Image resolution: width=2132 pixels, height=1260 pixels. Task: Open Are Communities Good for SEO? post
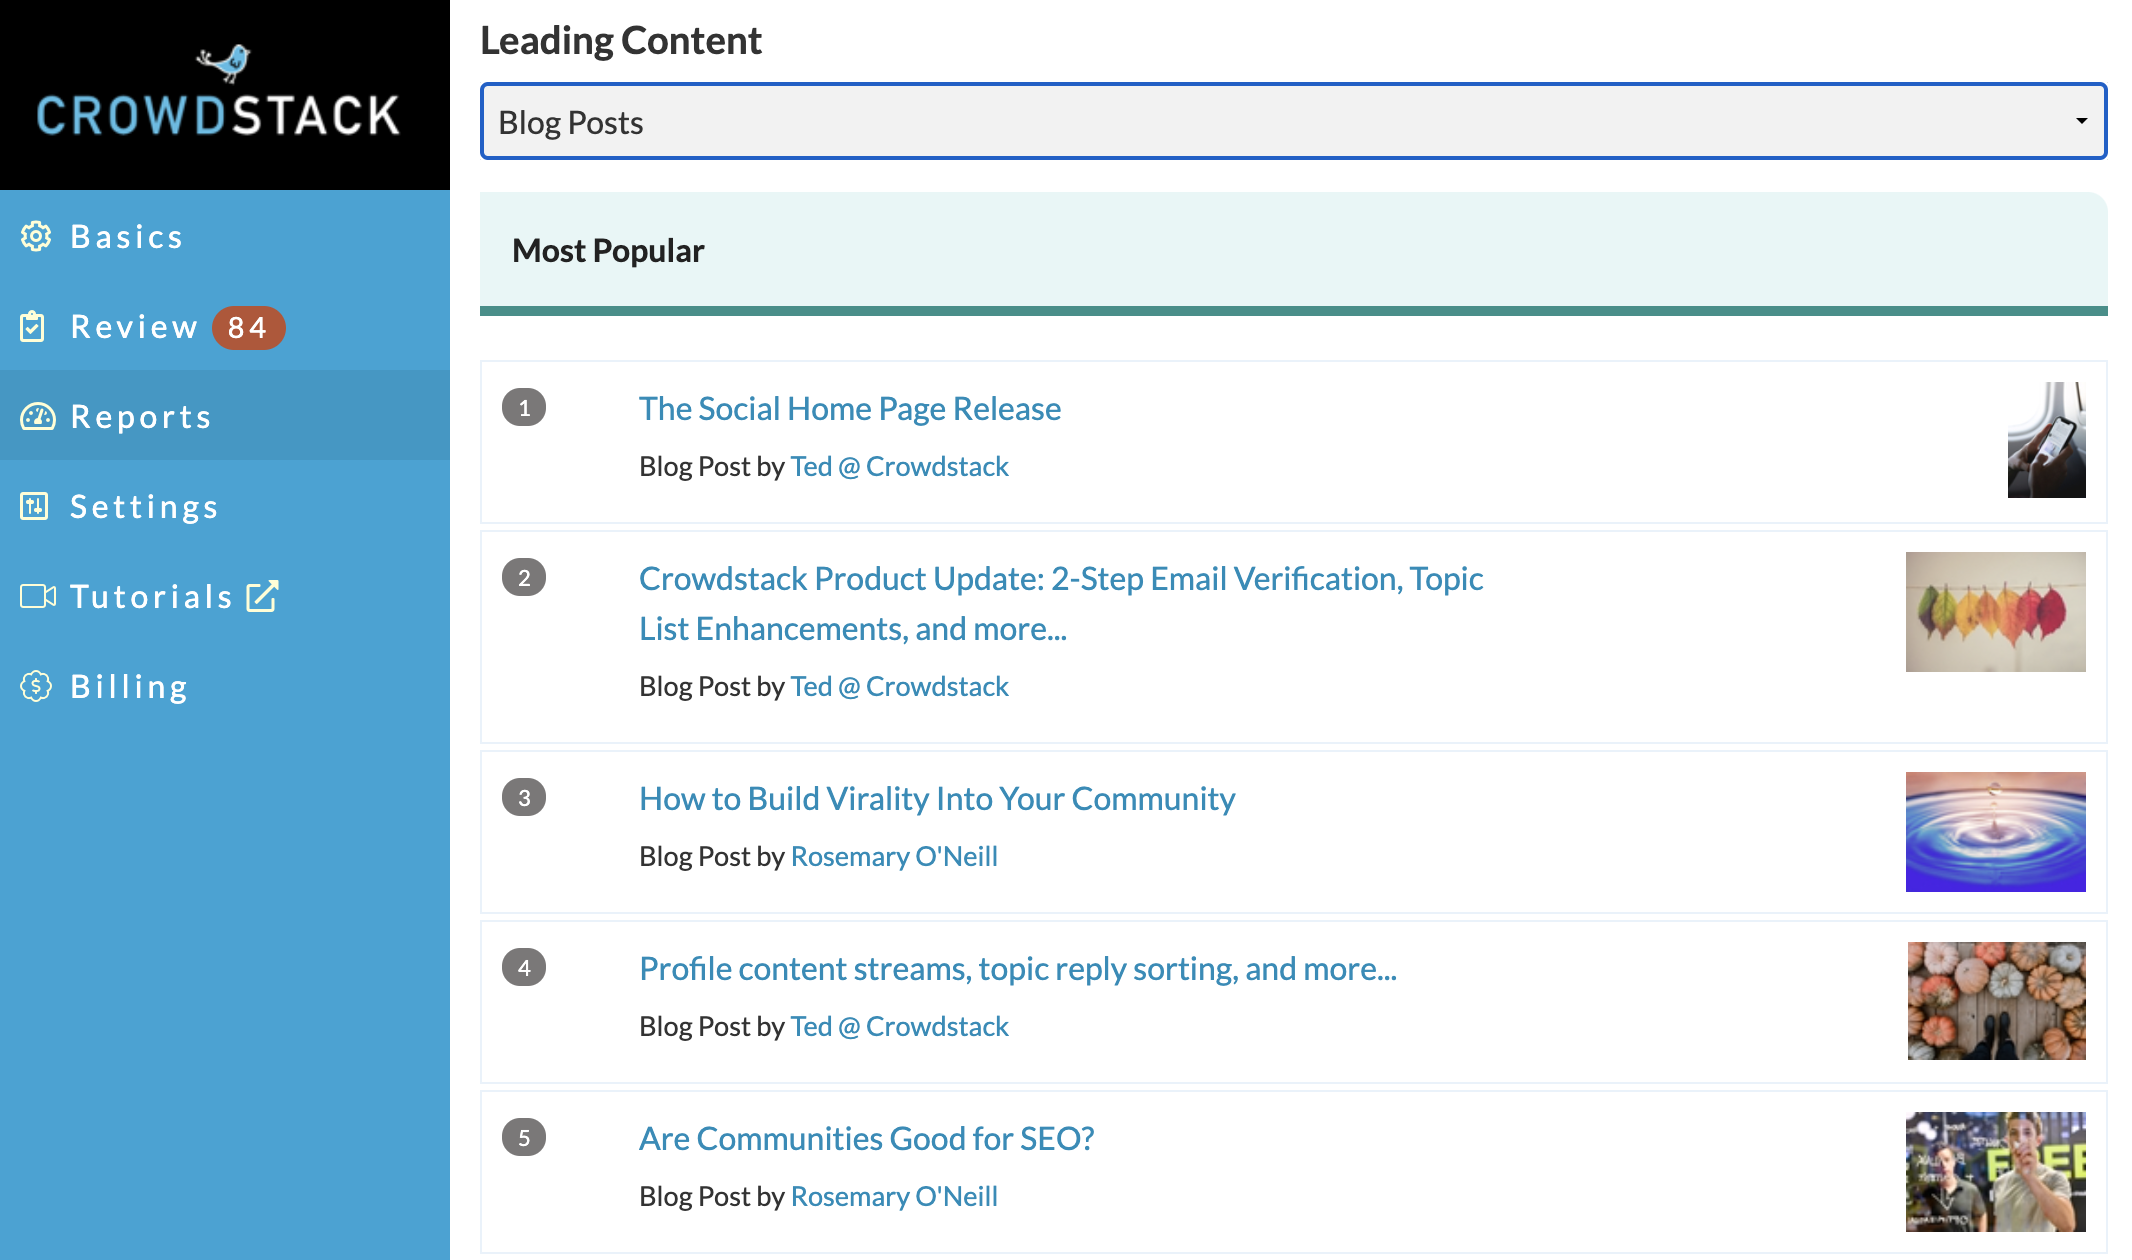(867, 1138)
